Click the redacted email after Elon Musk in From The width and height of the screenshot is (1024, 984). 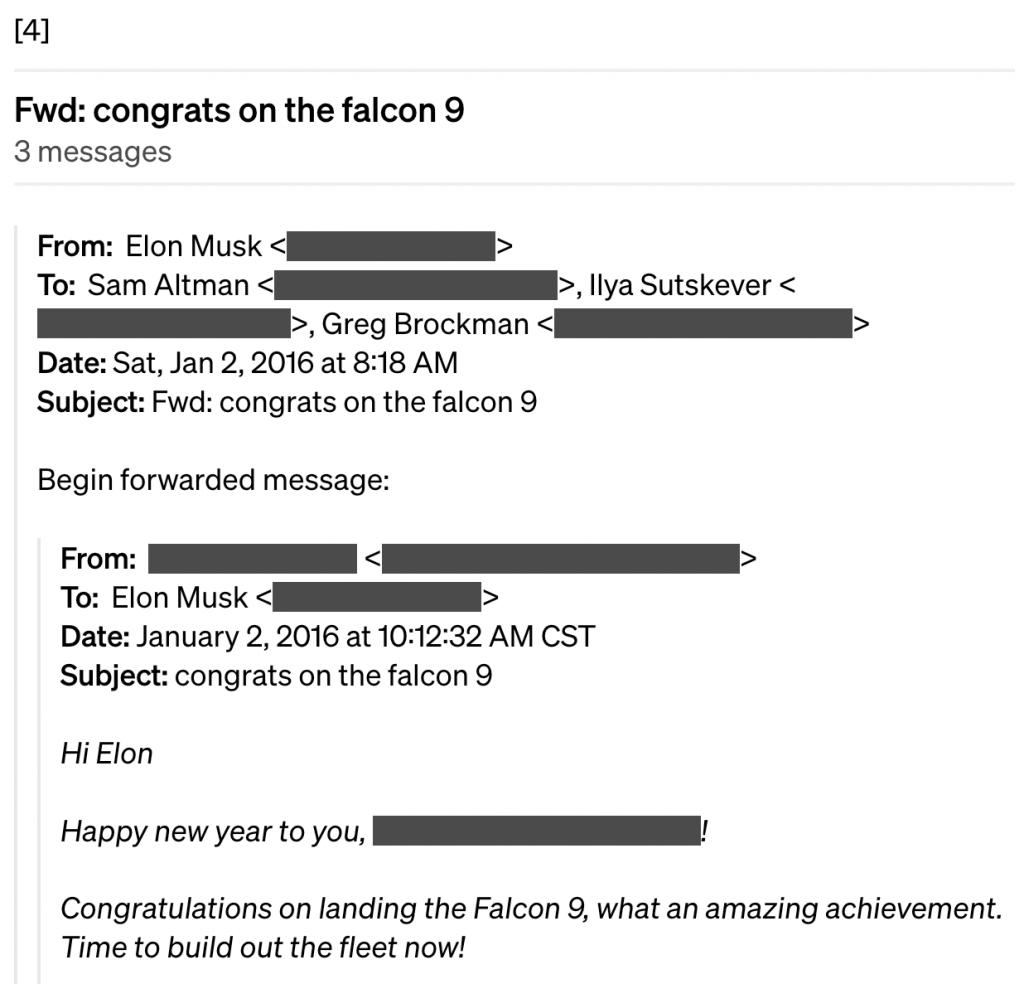[x=391, y=246]
